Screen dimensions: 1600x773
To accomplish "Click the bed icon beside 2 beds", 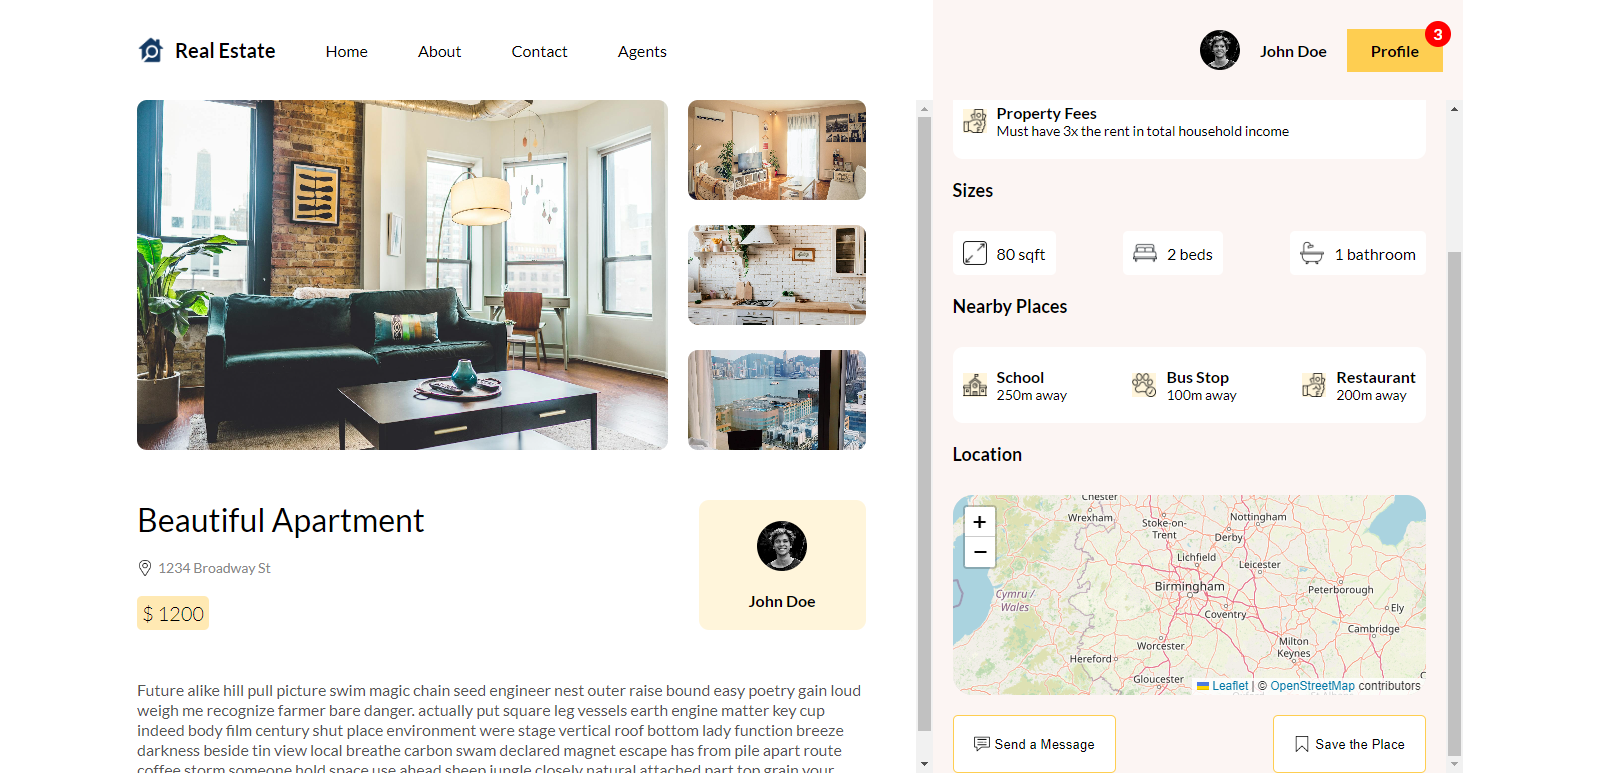I will pyautogui.click(x=1145, y=253).
